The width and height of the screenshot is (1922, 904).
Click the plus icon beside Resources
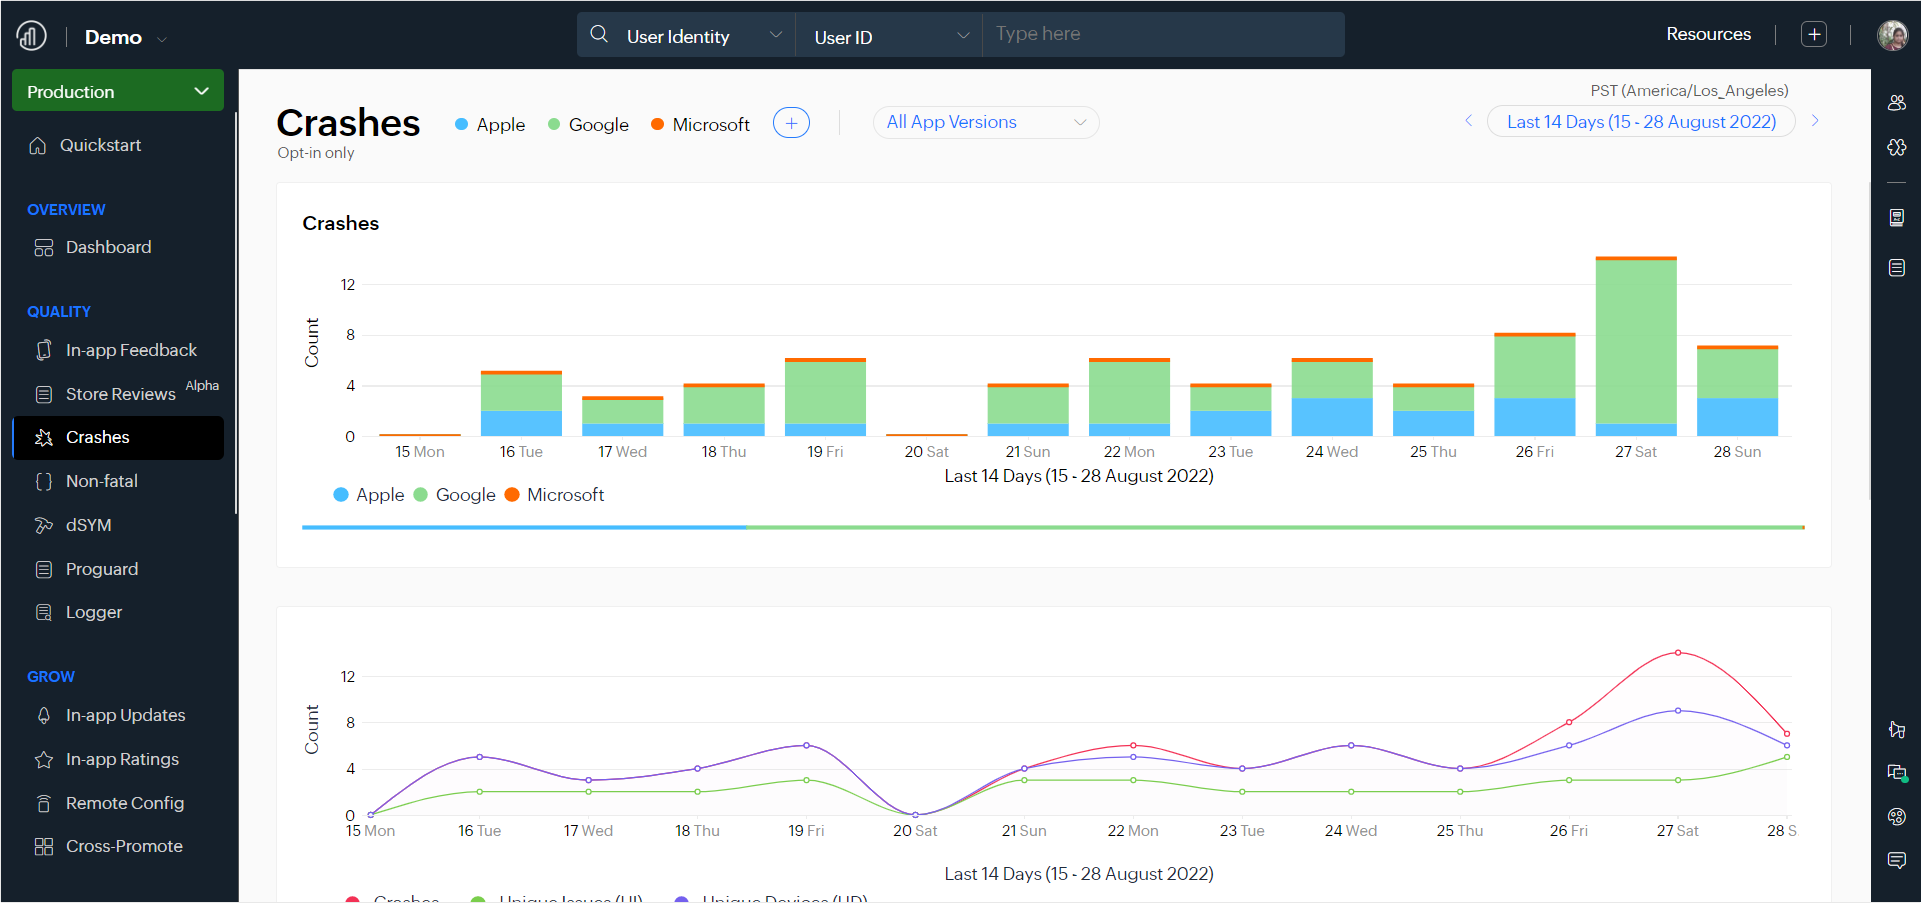click(x=1813, y=35)
